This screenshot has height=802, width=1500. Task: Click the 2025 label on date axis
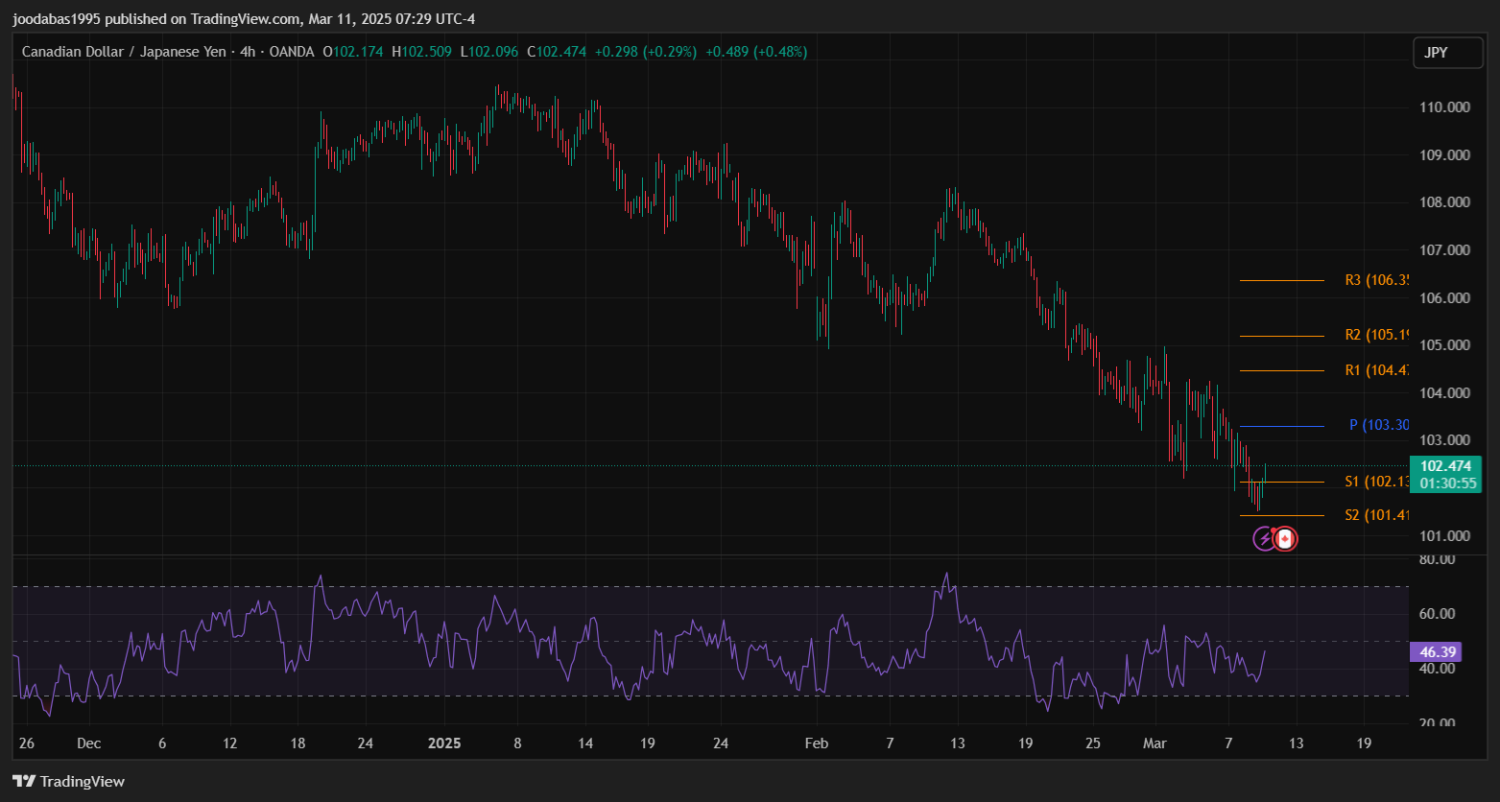[x=444, y=743]
